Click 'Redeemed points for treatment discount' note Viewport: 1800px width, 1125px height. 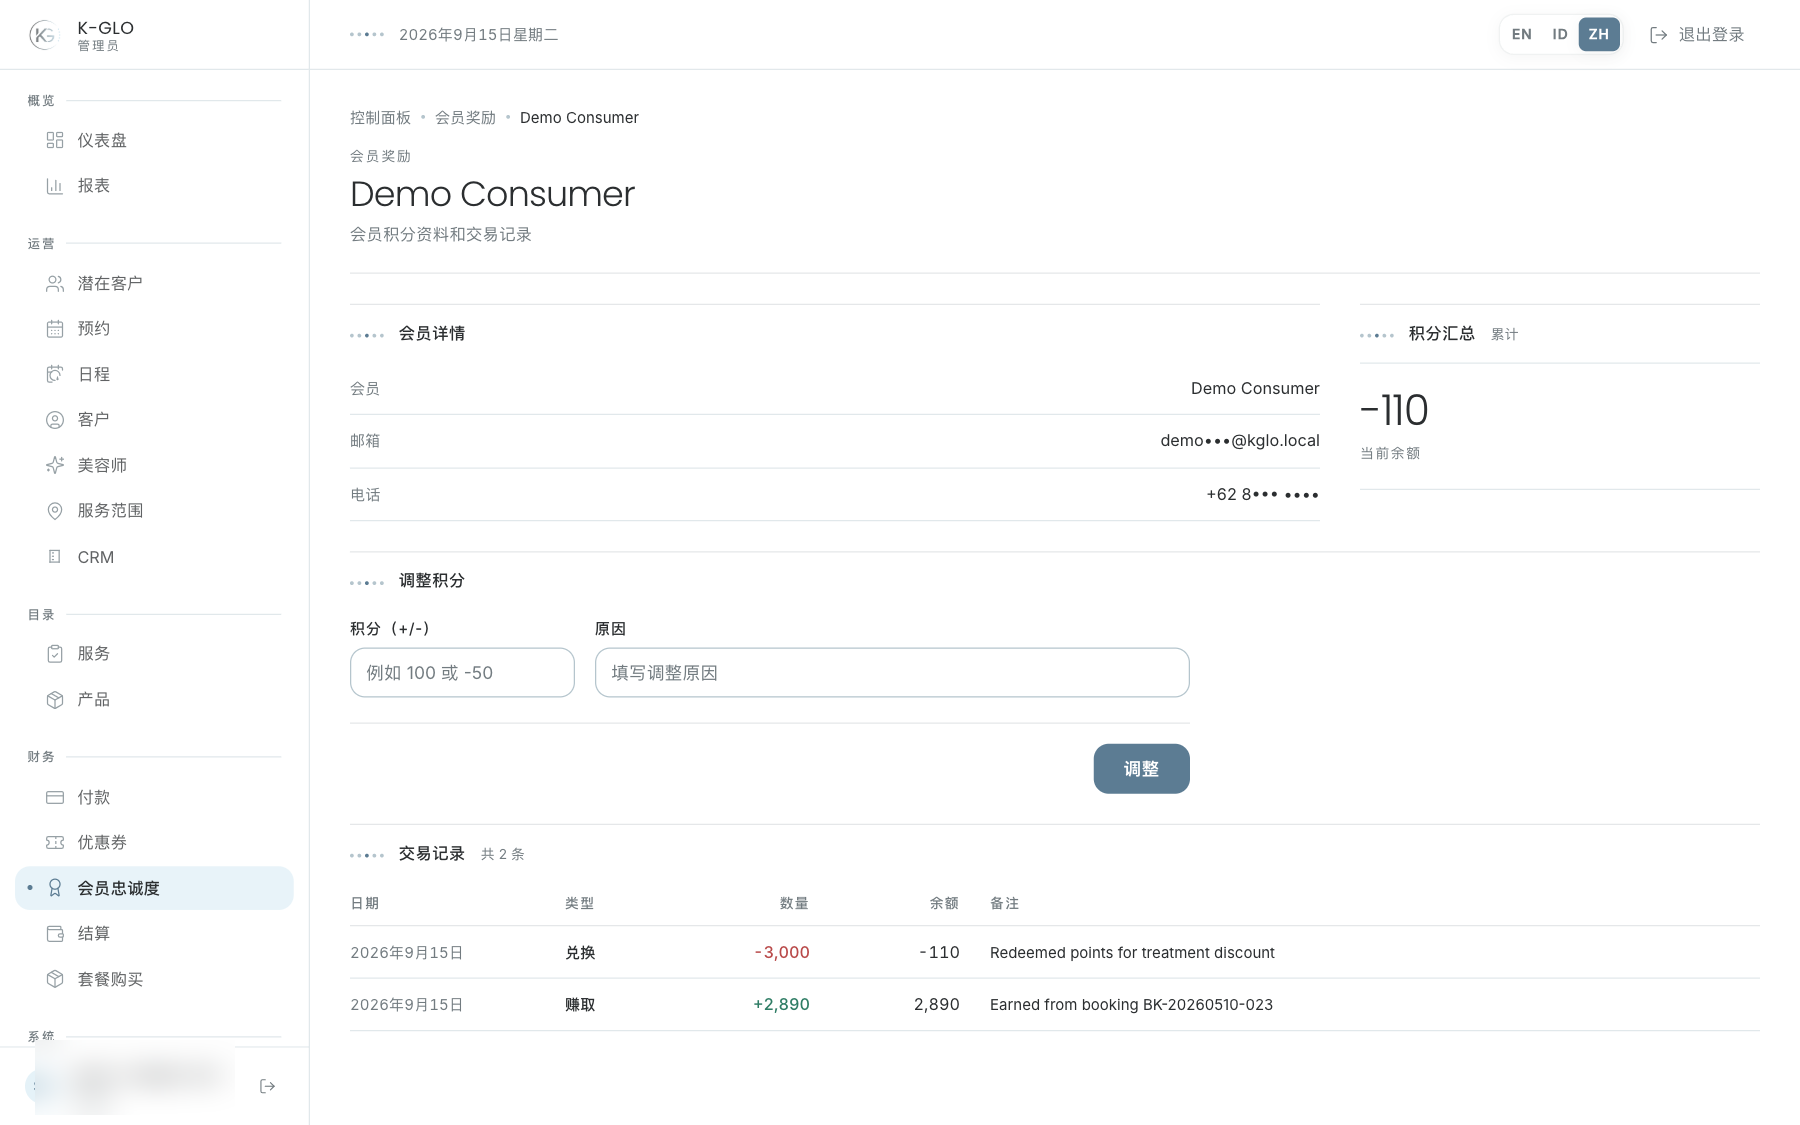pyautogui.click(x=1132, y=953)
